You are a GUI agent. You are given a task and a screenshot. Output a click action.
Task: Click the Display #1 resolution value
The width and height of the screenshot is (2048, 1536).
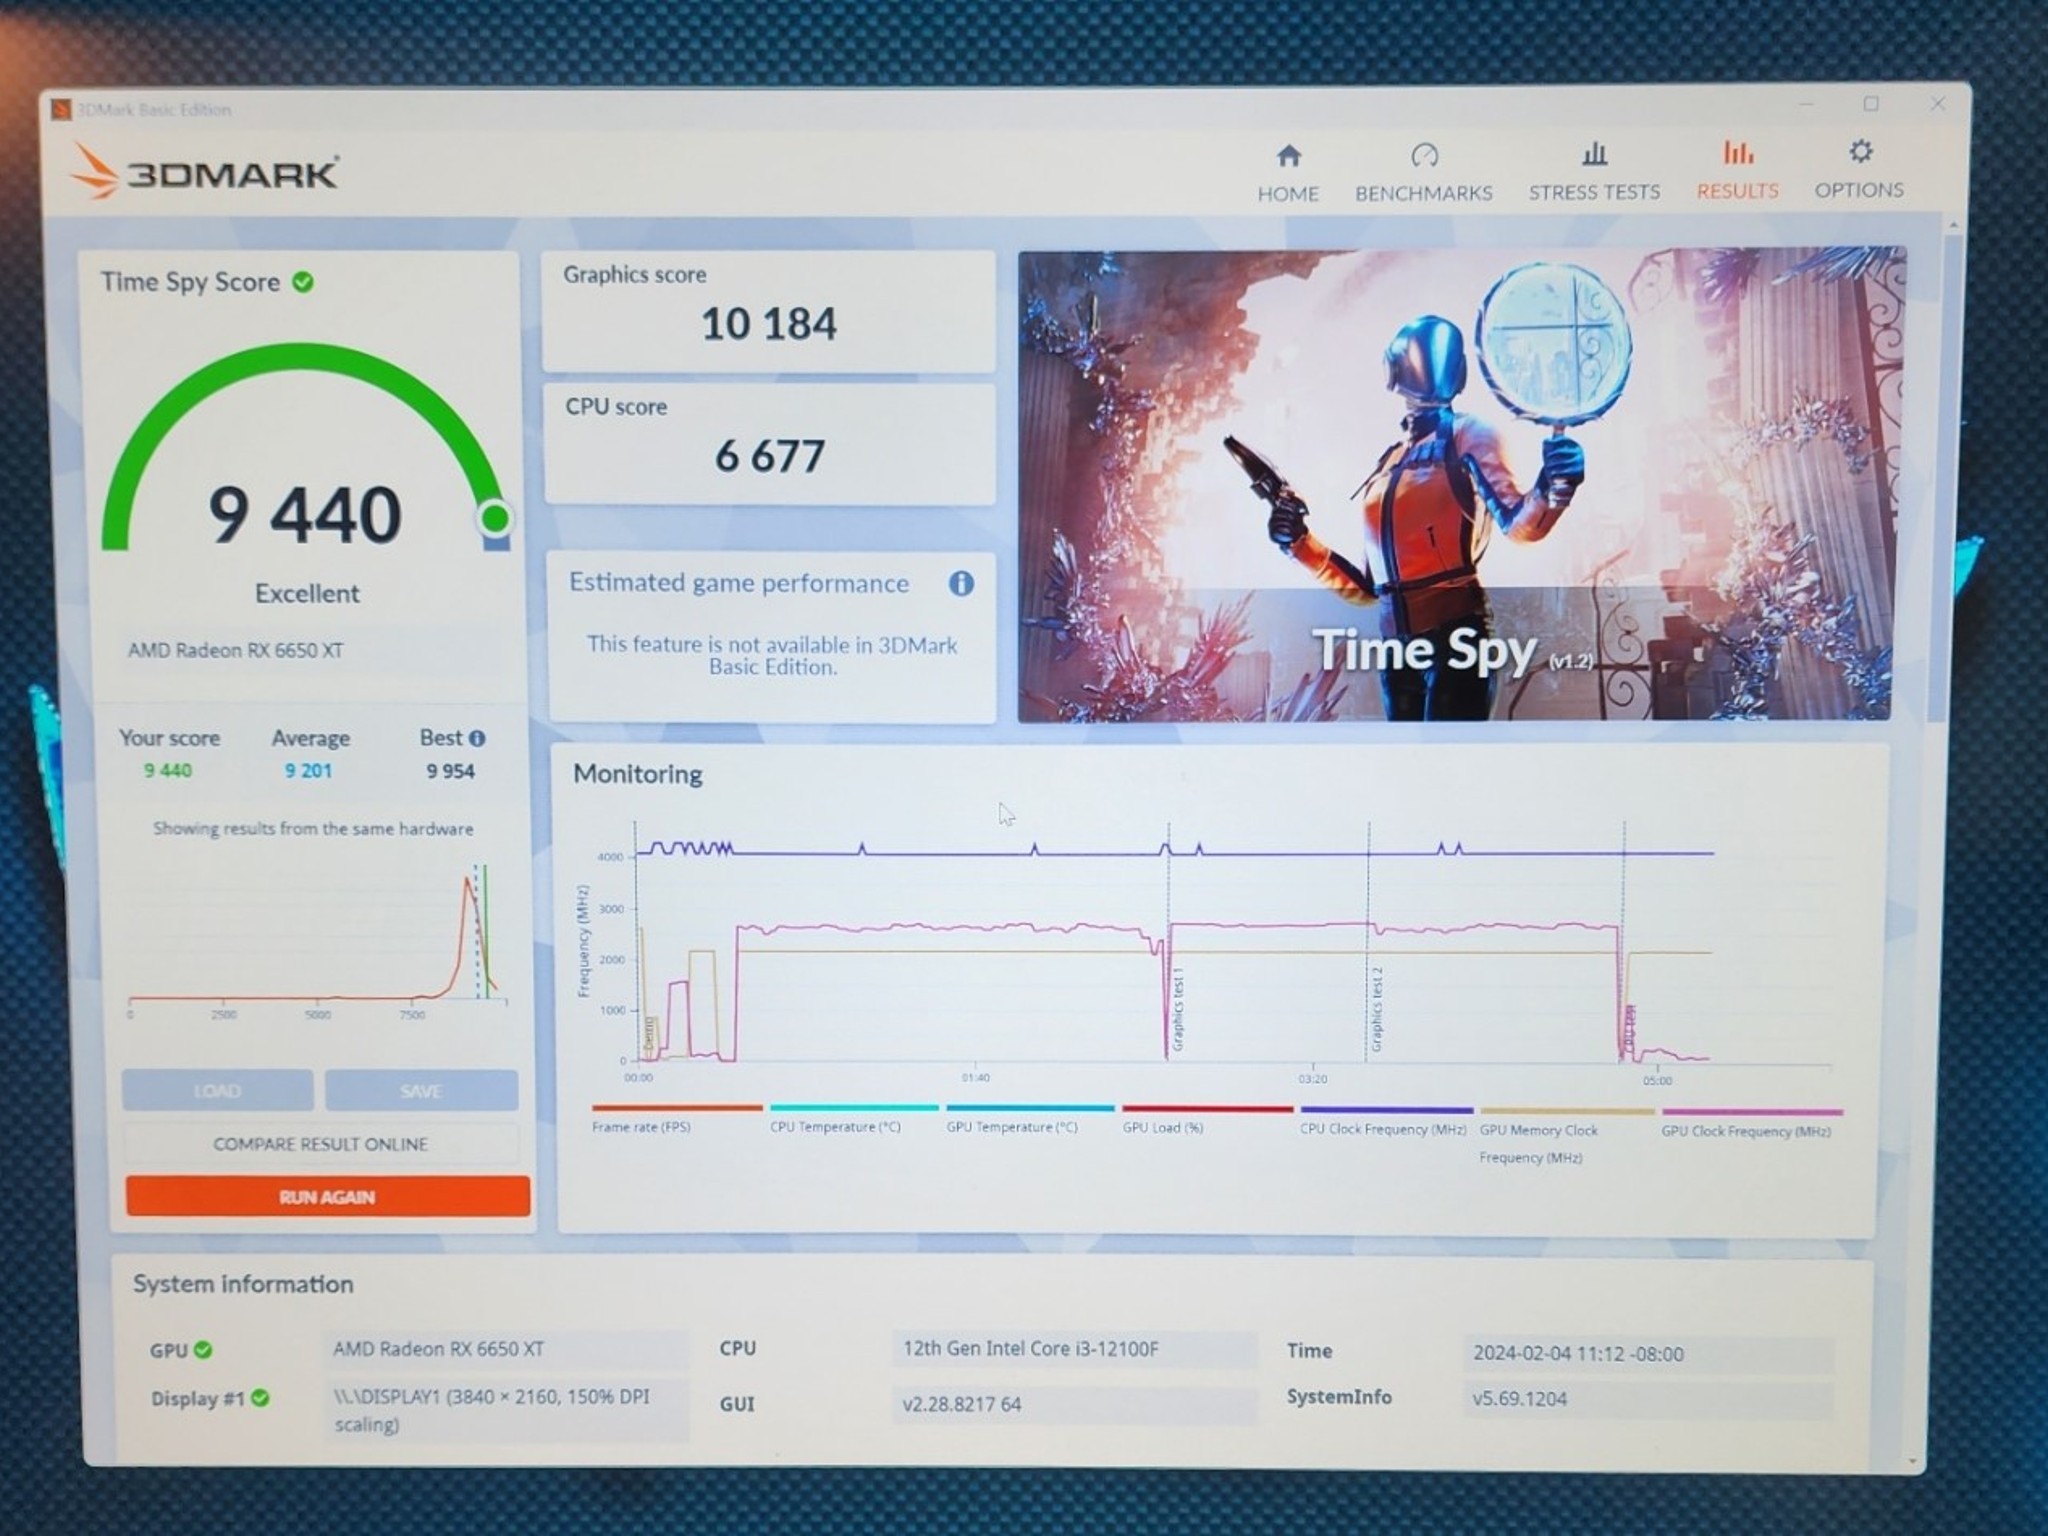point(506,1410)
